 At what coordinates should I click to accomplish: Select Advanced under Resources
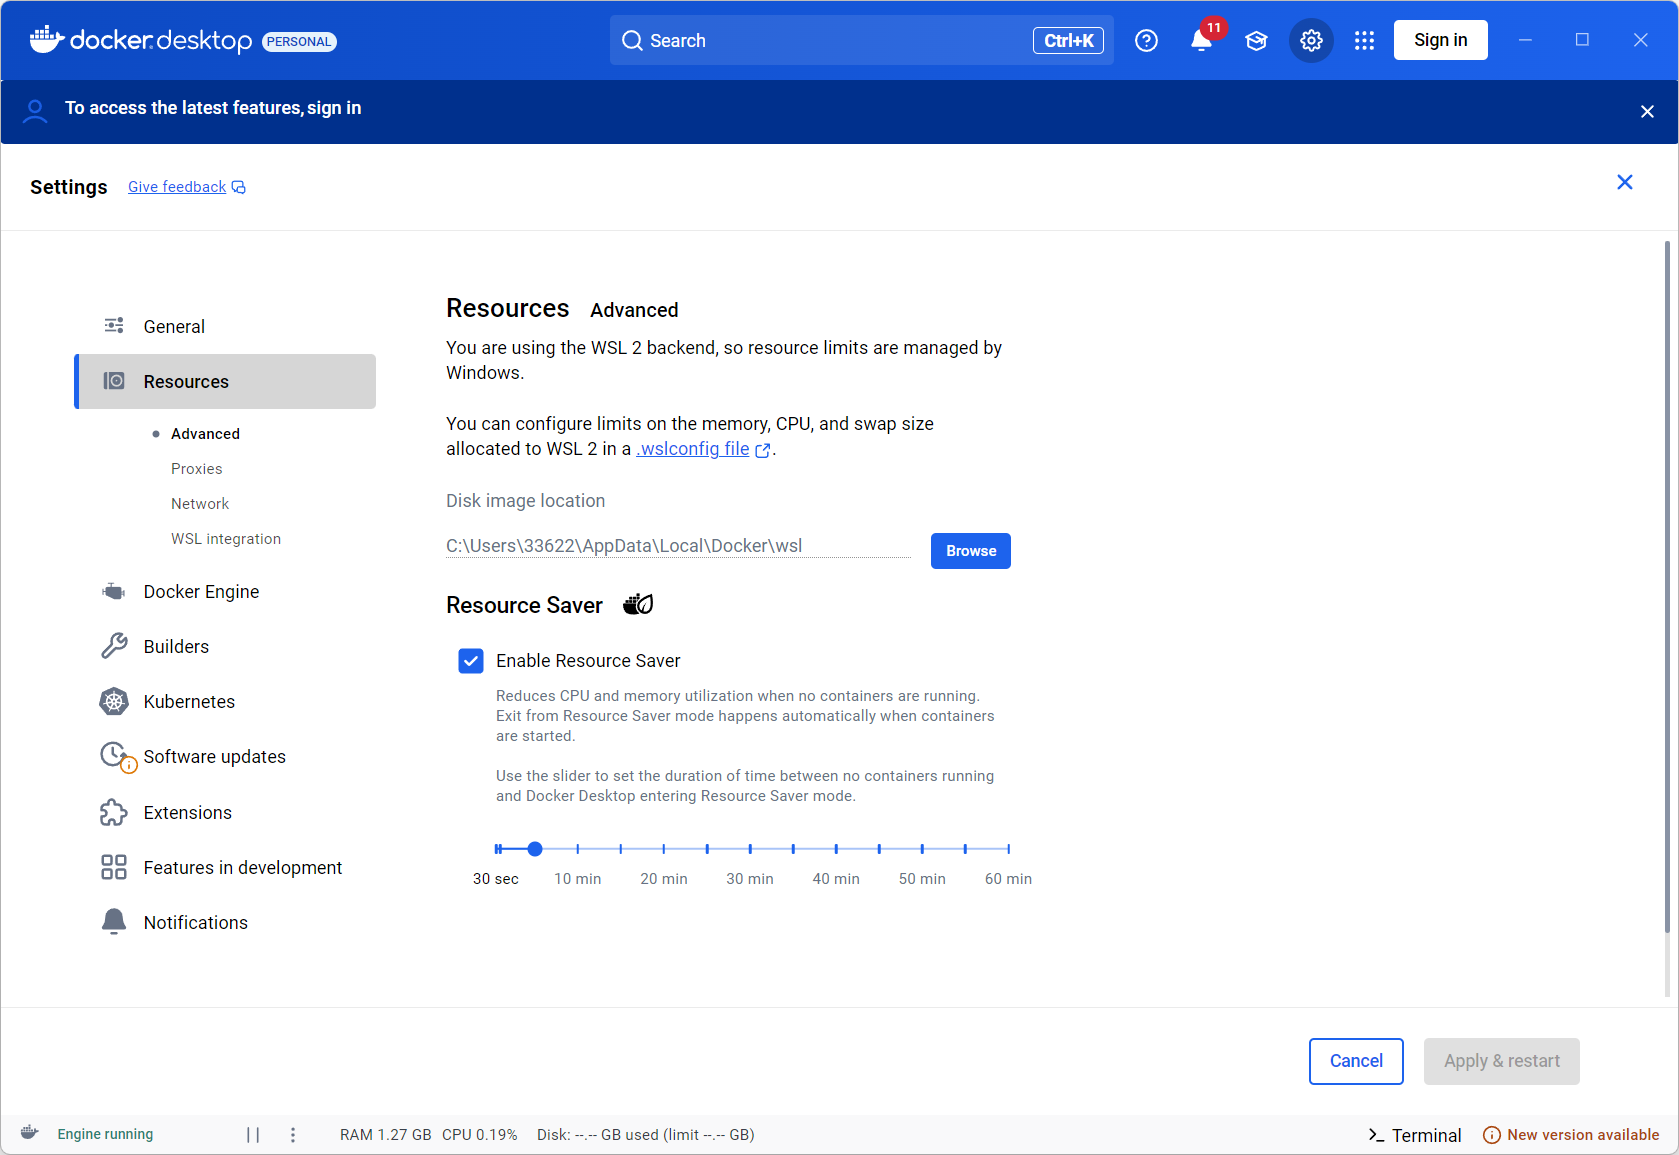point(205,433)
